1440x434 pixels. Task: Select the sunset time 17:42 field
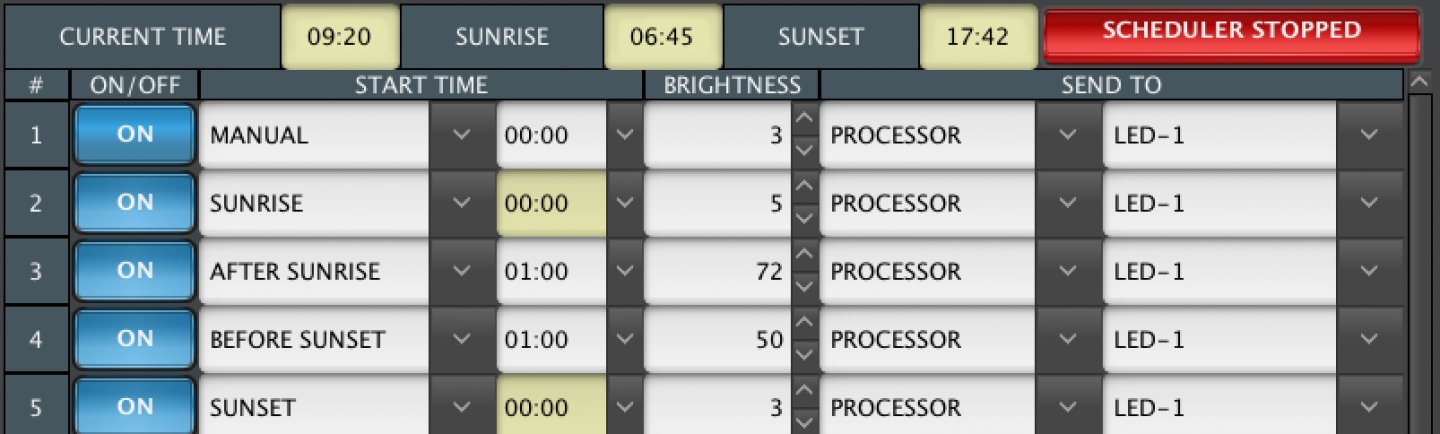tap(978, 38)
